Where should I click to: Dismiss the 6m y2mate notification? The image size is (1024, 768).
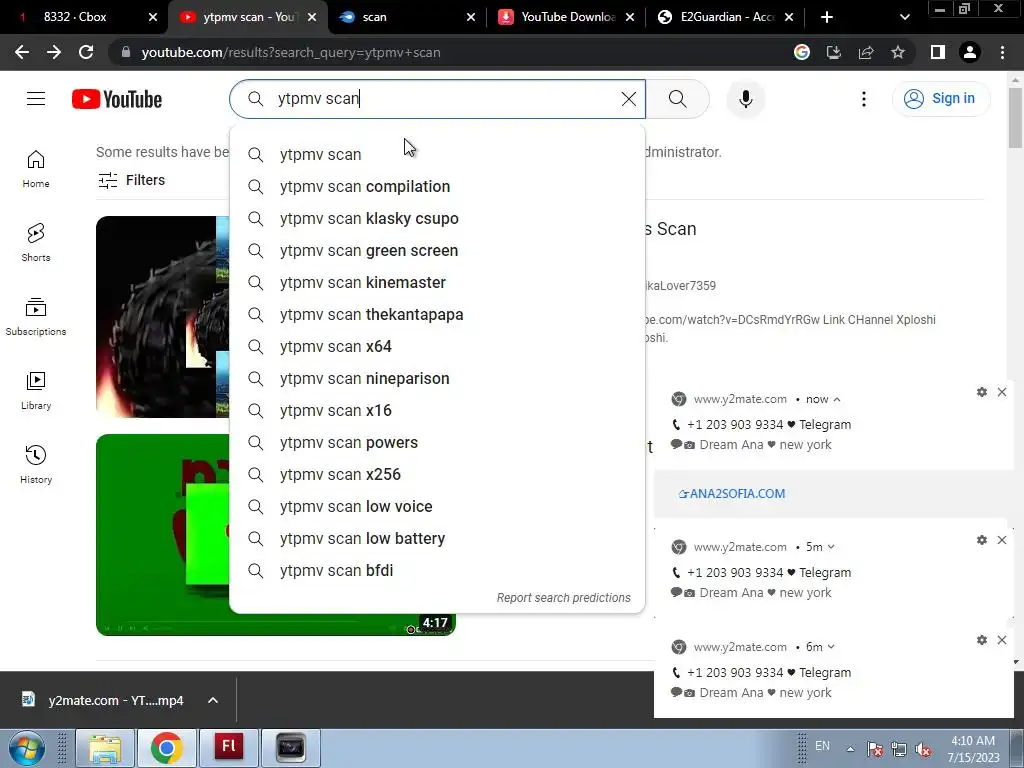1002,640
